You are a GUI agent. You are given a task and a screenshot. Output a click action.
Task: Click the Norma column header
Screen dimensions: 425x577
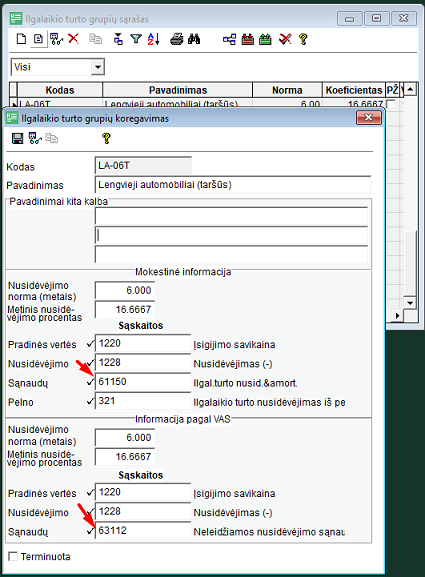click(x=287, y=90)
